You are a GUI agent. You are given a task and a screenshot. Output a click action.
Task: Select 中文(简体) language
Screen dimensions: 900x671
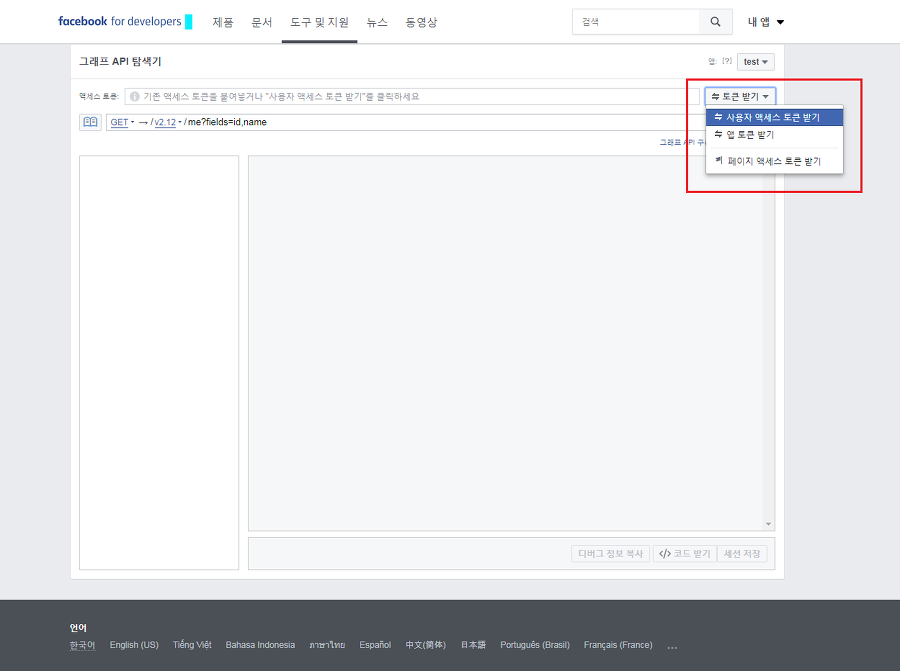(425, 645)
